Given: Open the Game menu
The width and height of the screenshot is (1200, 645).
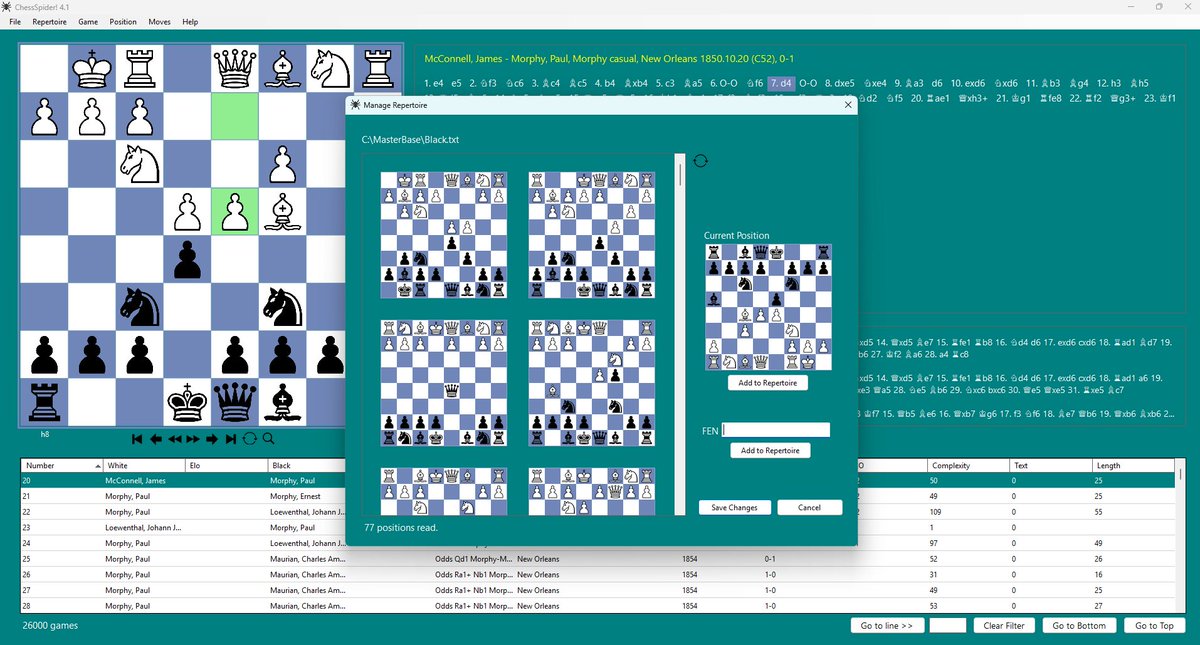Looking at the screenshot, I should [88, 22].
